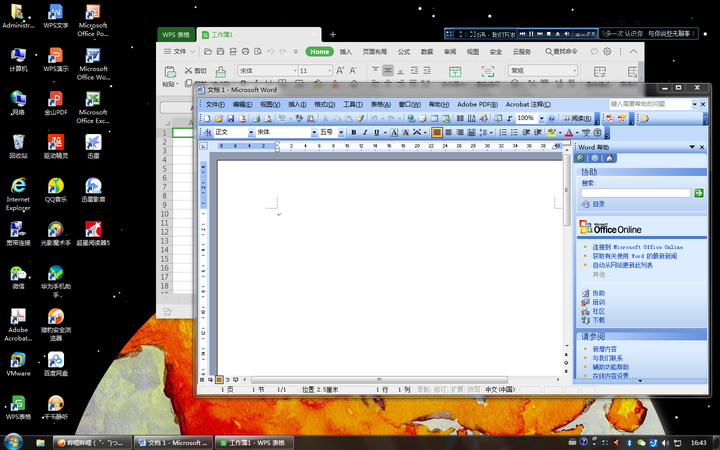Open the Adobe PDF(B) menu

pos(477,105)
